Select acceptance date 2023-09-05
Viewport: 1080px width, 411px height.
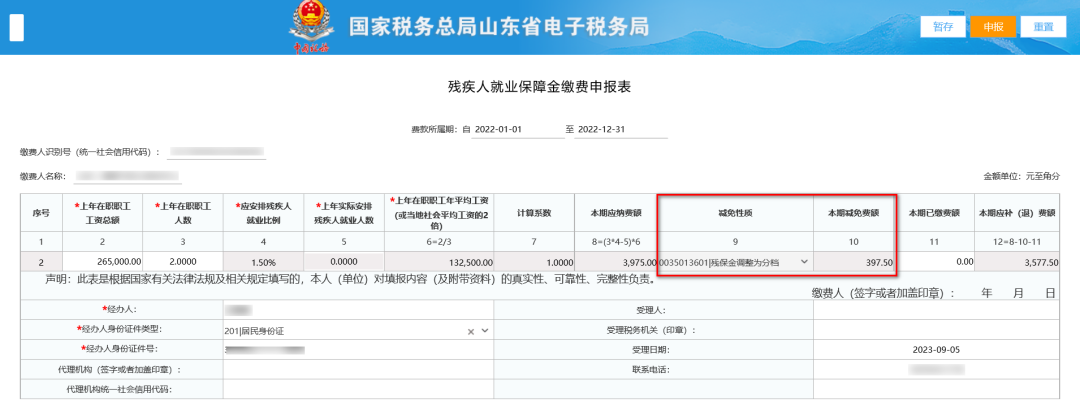[x=936, y=350]
